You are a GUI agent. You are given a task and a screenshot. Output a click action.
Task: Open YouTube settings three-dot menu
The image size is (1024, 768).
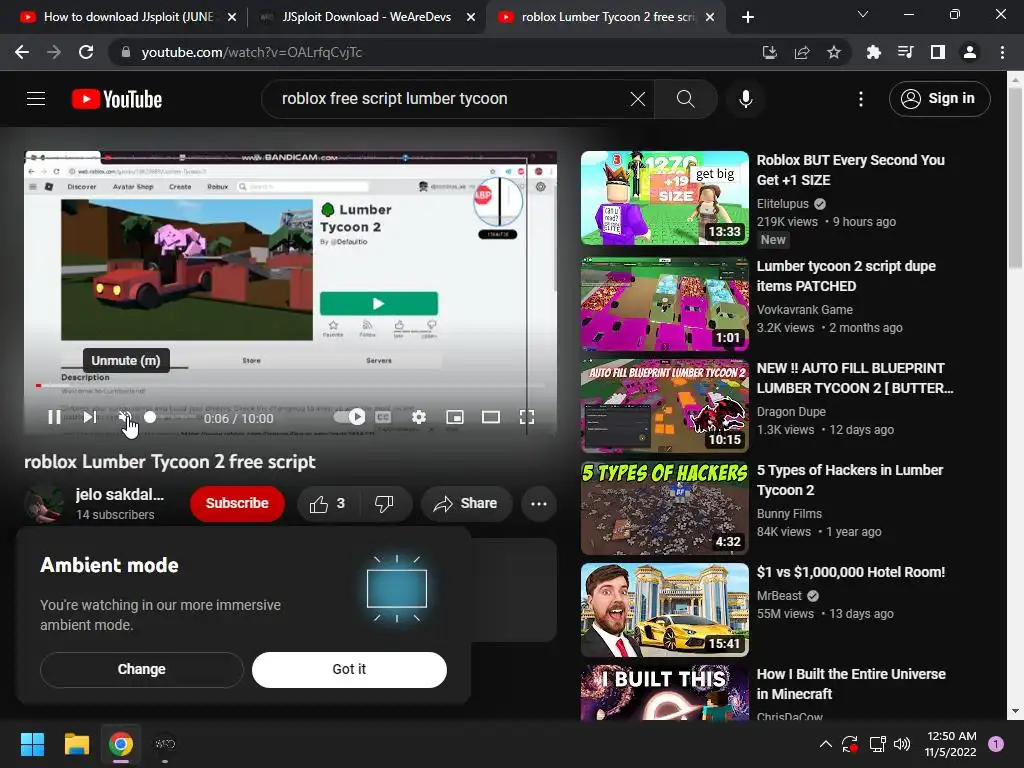[861, 99]
